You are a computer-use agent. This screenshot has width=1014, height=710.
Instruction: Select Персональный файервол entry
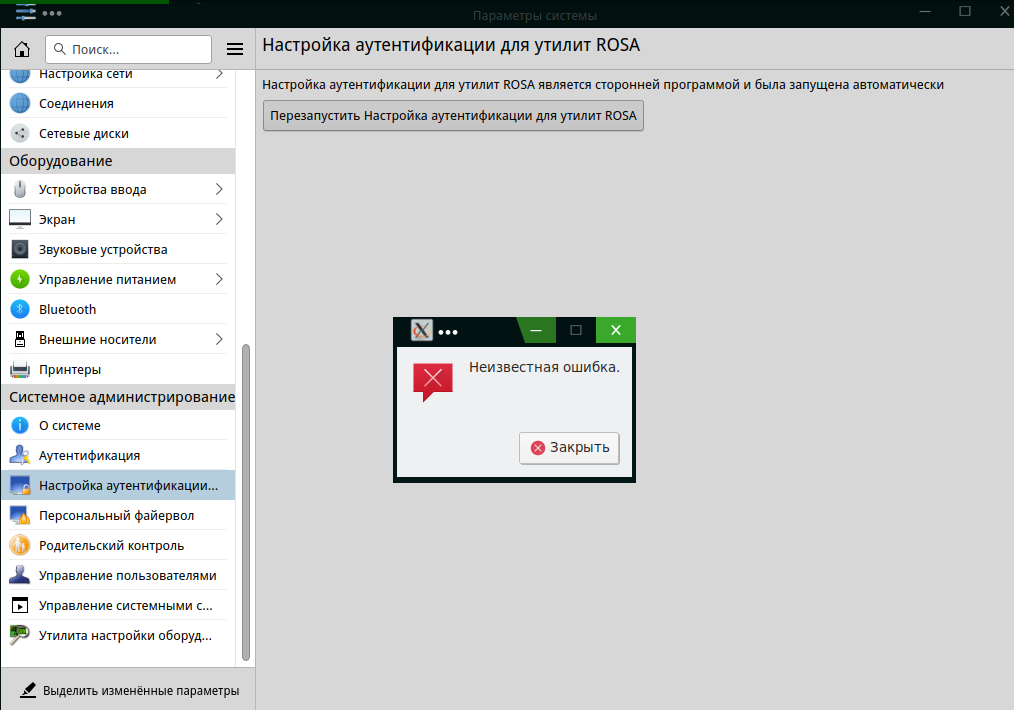118,515
